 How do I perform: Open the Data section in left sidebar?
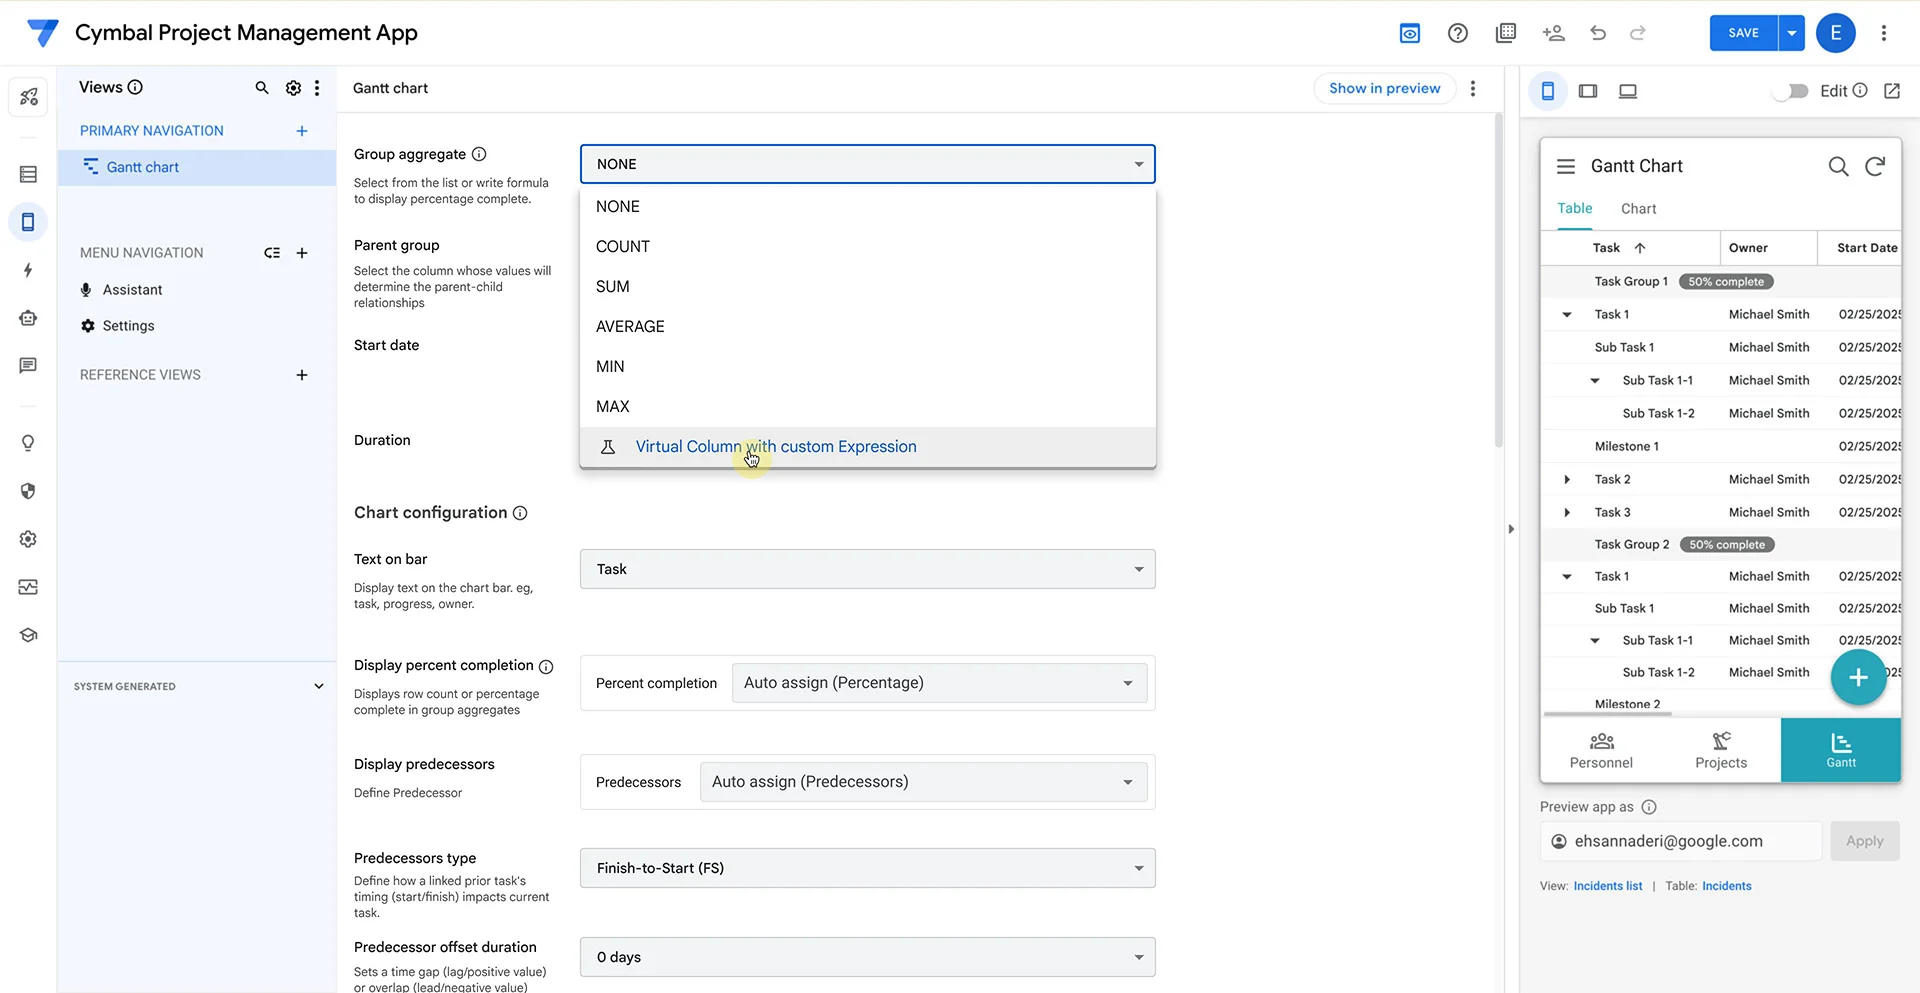click(28, 174)
